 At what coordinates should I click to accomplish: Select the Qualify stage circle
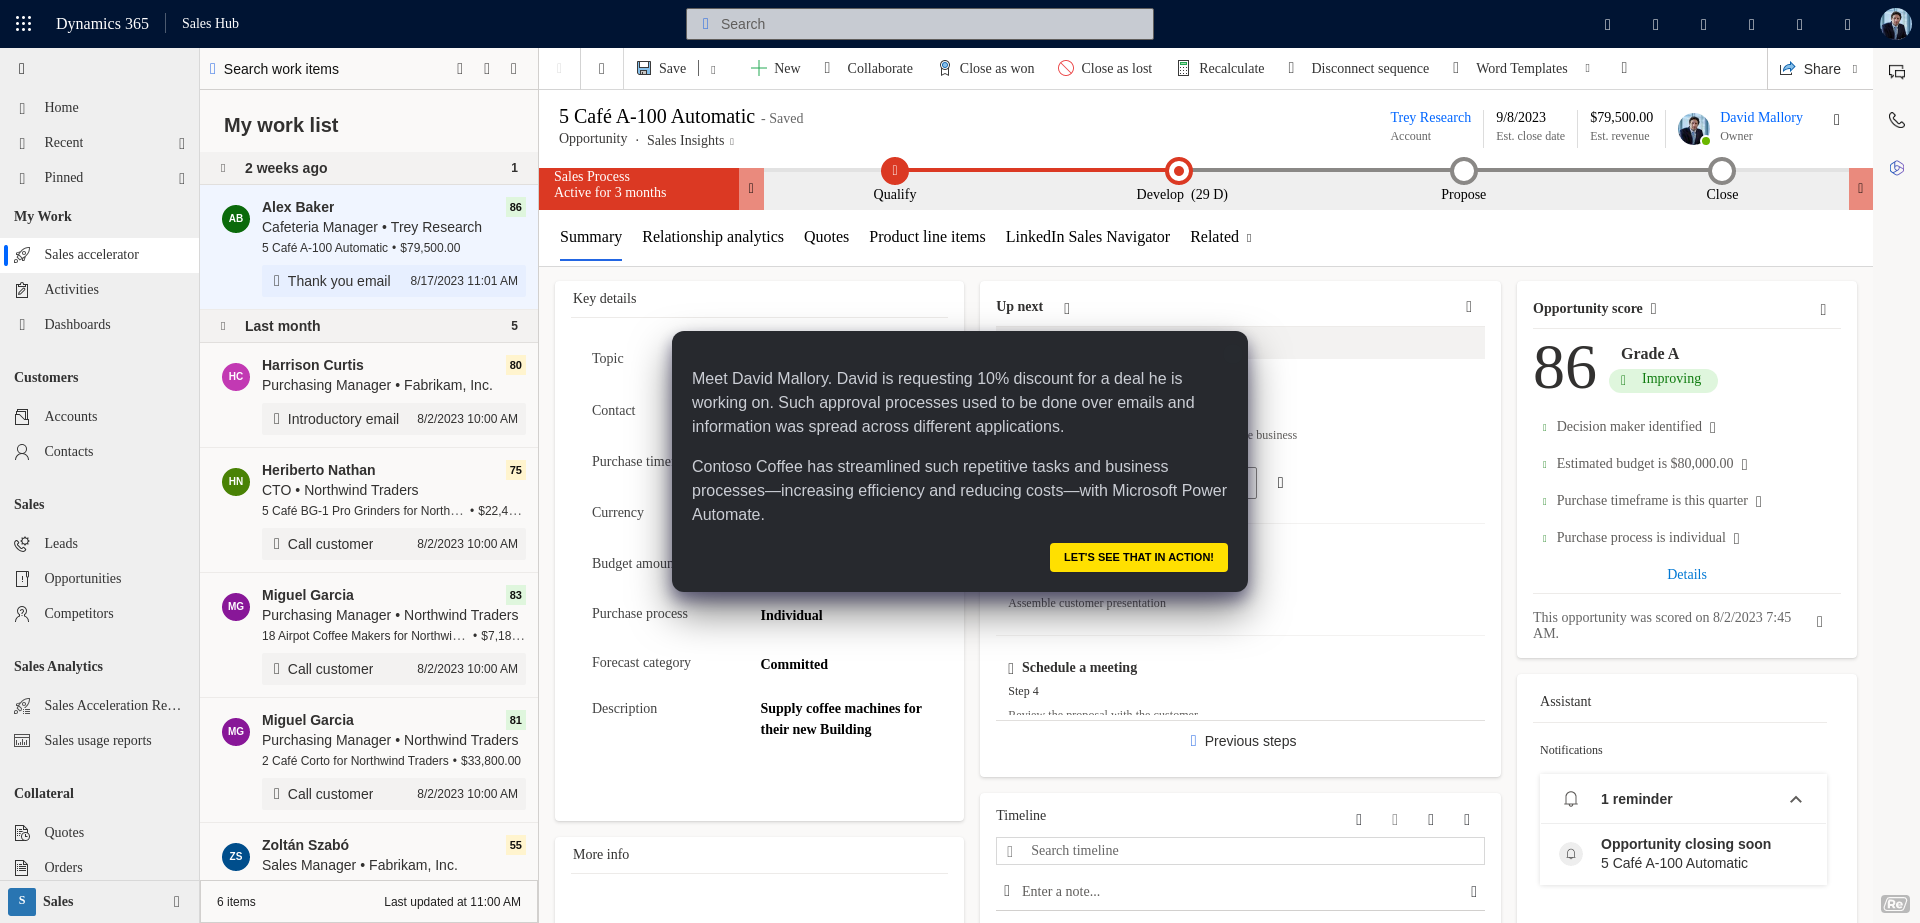click(895, 170)
